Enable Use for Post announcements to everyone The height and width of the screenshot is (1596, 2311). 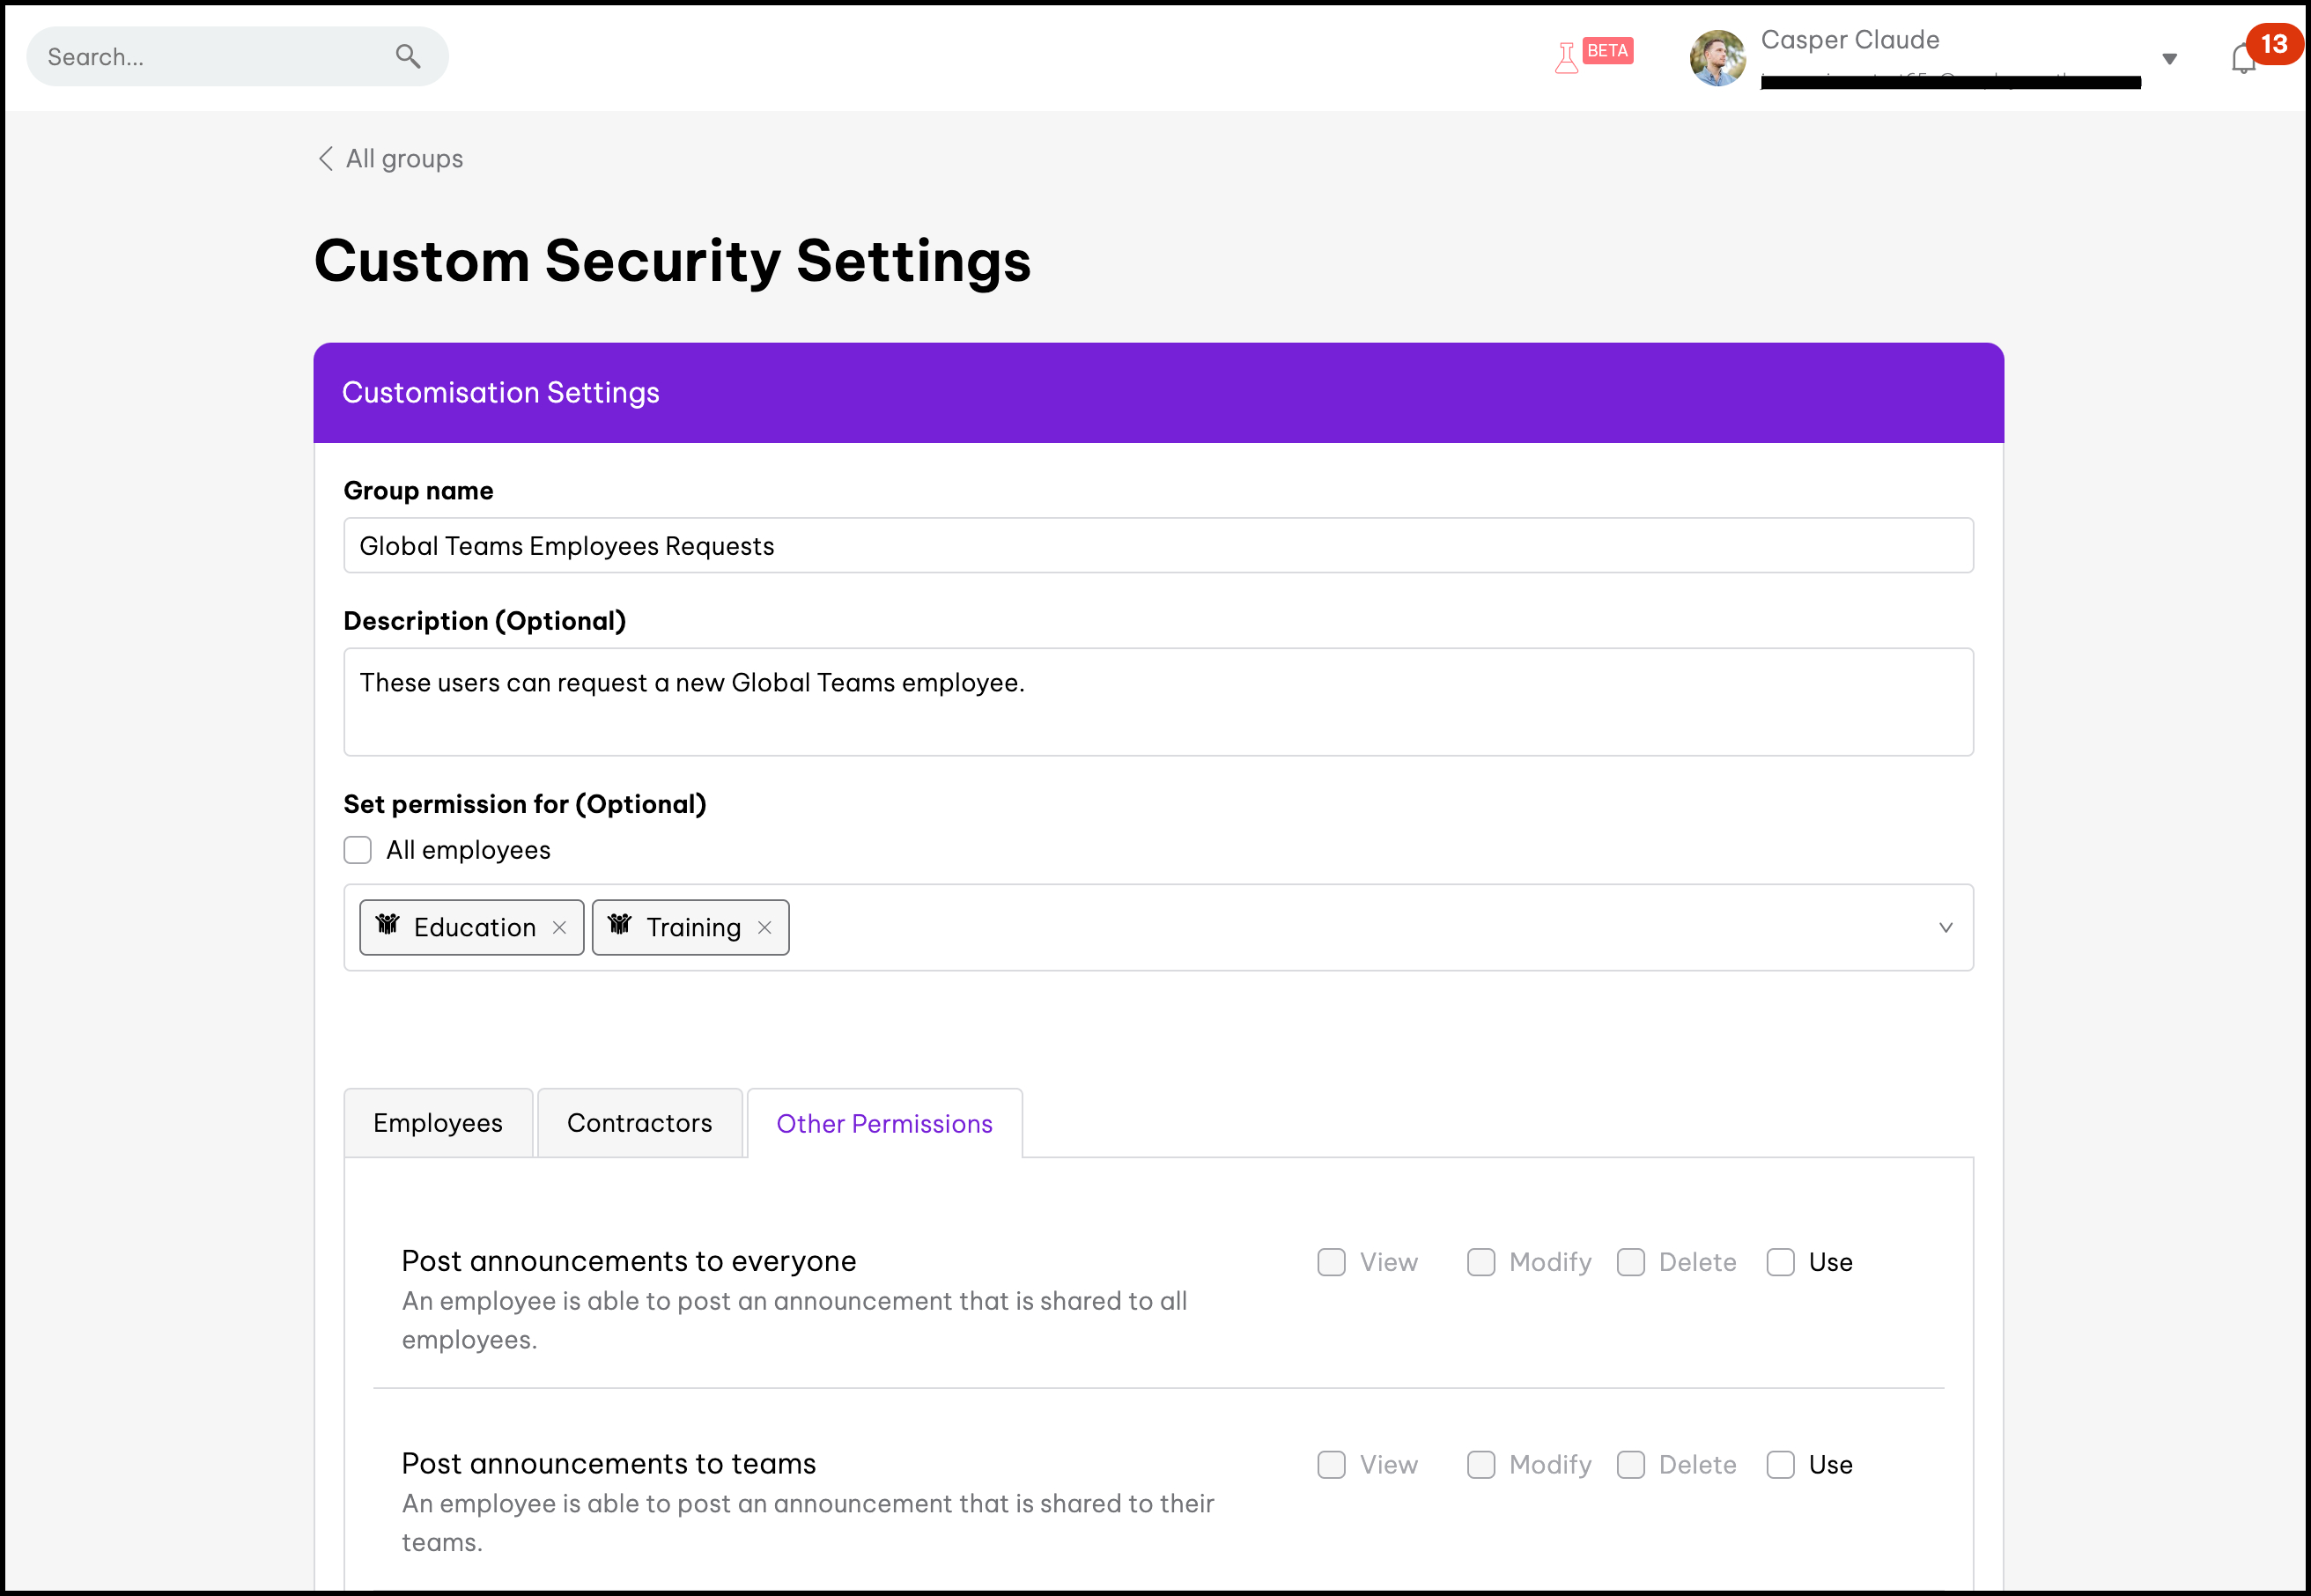click(x=1780, y=1262)
